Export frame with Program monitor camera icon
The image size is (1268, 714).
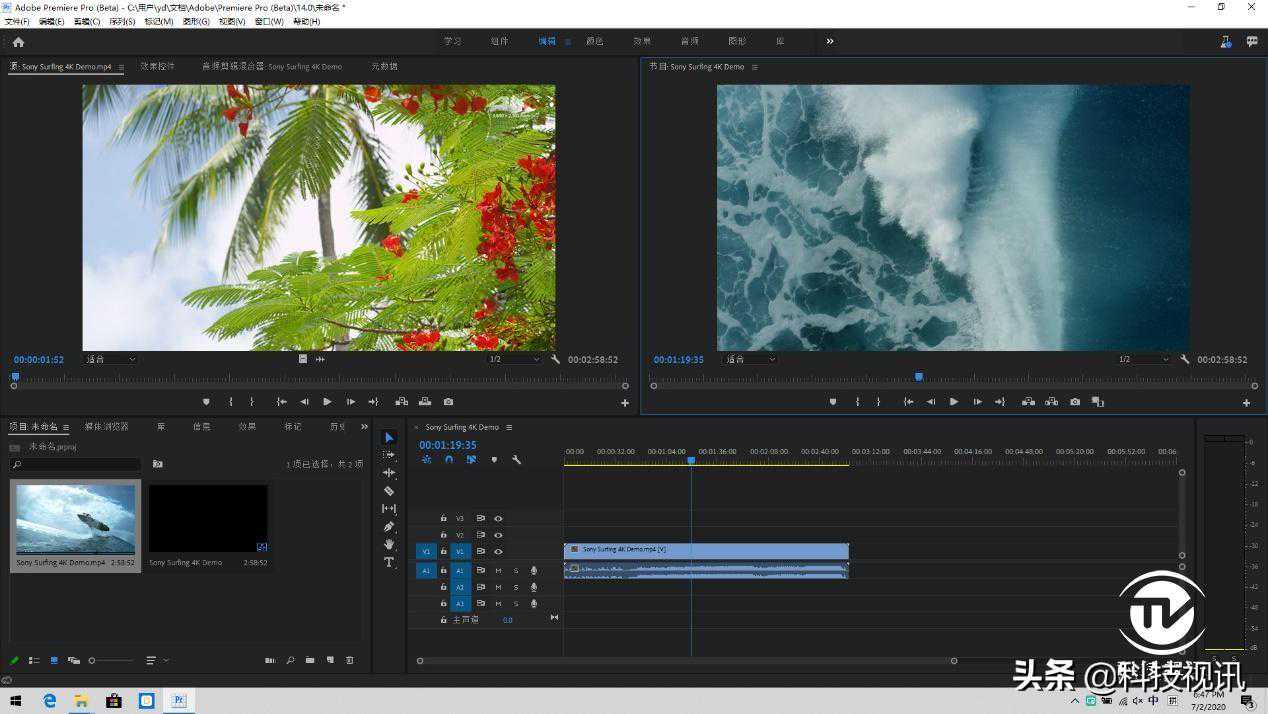click(1075, 402)
